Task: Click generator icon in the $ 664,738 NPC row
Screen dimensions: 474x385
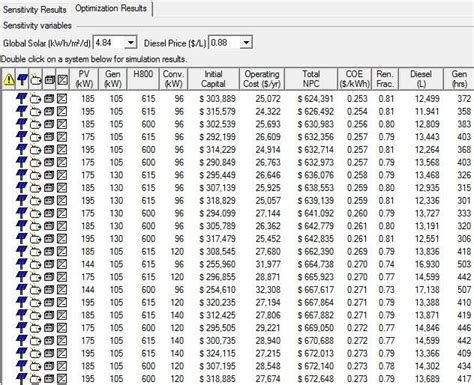Action: [x=35, y=264]
